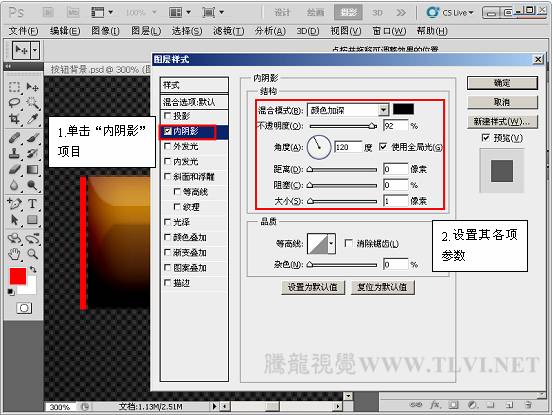This screenshot has width=553, height=415.
Task: Enable the 消除锯齿 anti-alias checkbox
Action: coord(348,243)
